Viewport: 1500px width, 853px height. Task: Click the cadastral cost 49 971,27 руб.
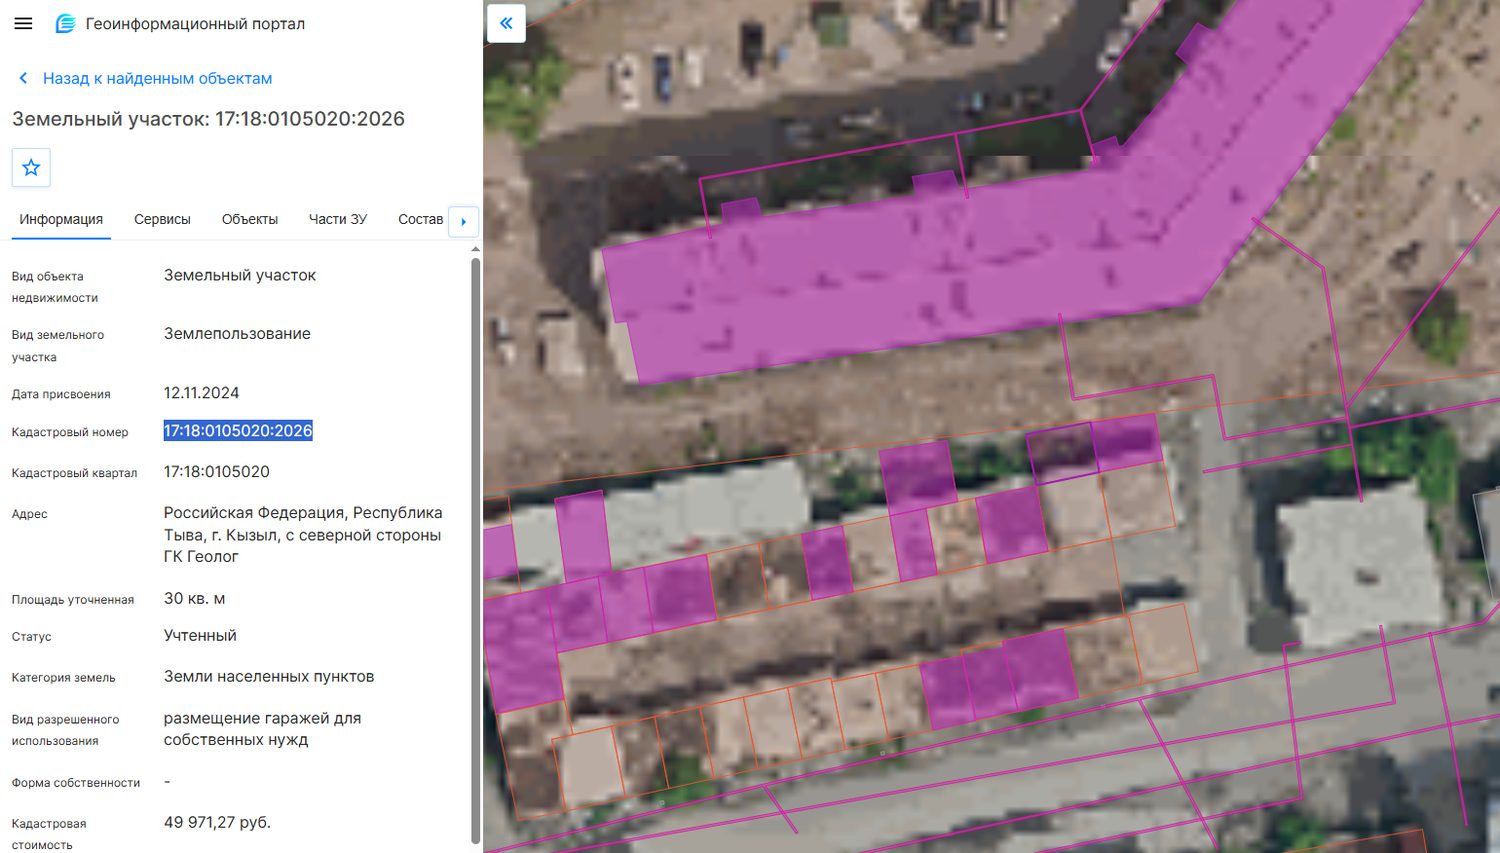[x=218, y=823]
